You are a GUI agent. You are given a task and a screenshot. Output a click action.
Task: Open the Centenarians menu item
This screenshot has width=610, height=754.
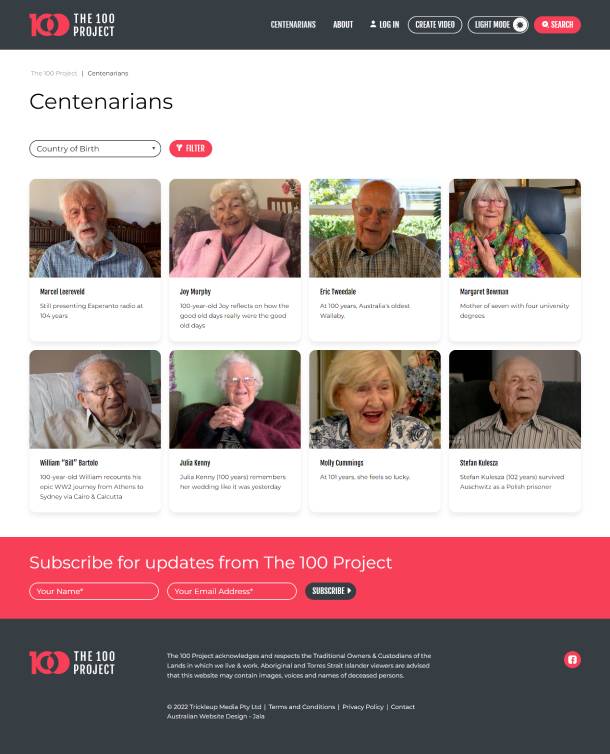coord(293,25)
